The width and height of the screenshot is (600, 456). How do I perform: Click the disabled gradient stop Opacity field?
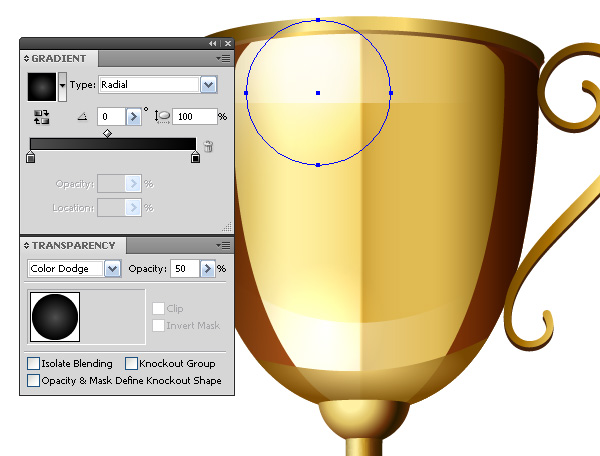(x=111, y=184)
